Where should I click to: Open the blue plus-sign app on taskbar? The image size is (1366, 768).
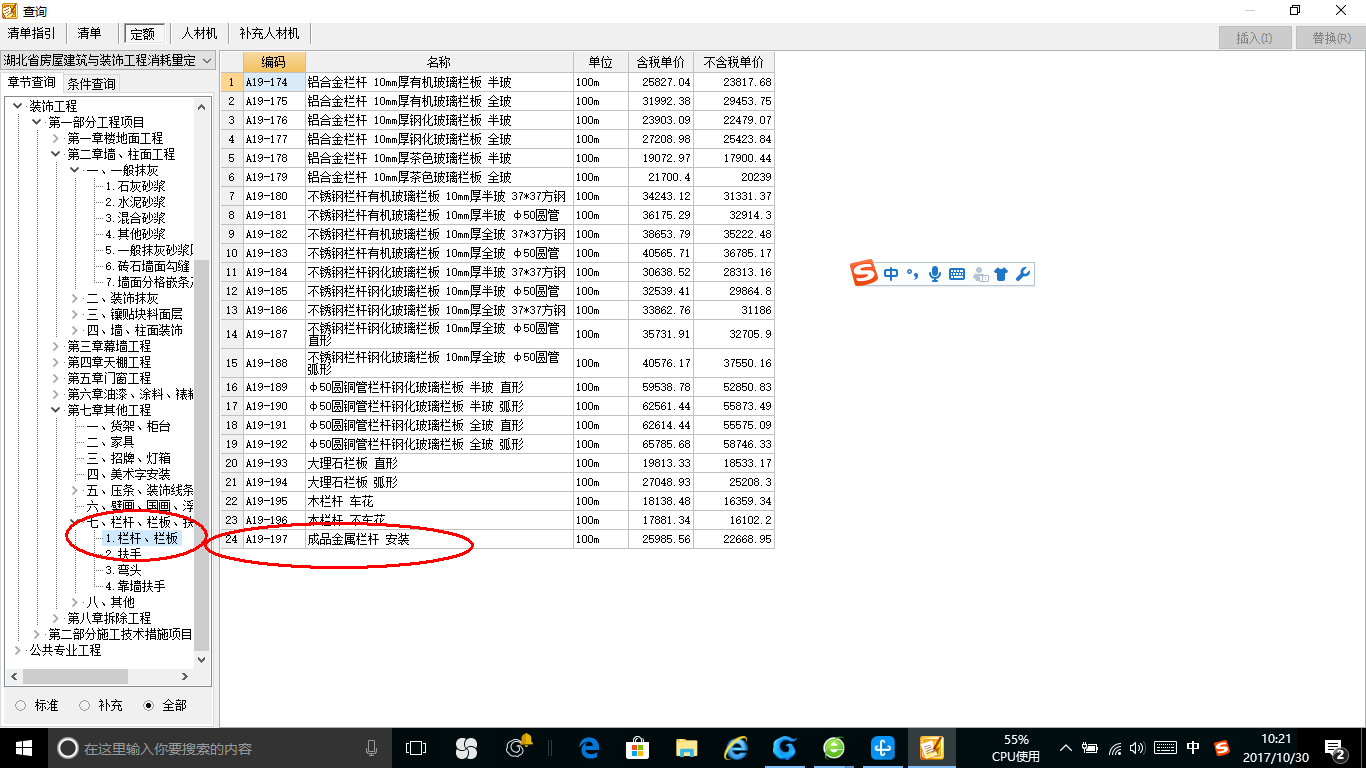(x=883, y=748)
